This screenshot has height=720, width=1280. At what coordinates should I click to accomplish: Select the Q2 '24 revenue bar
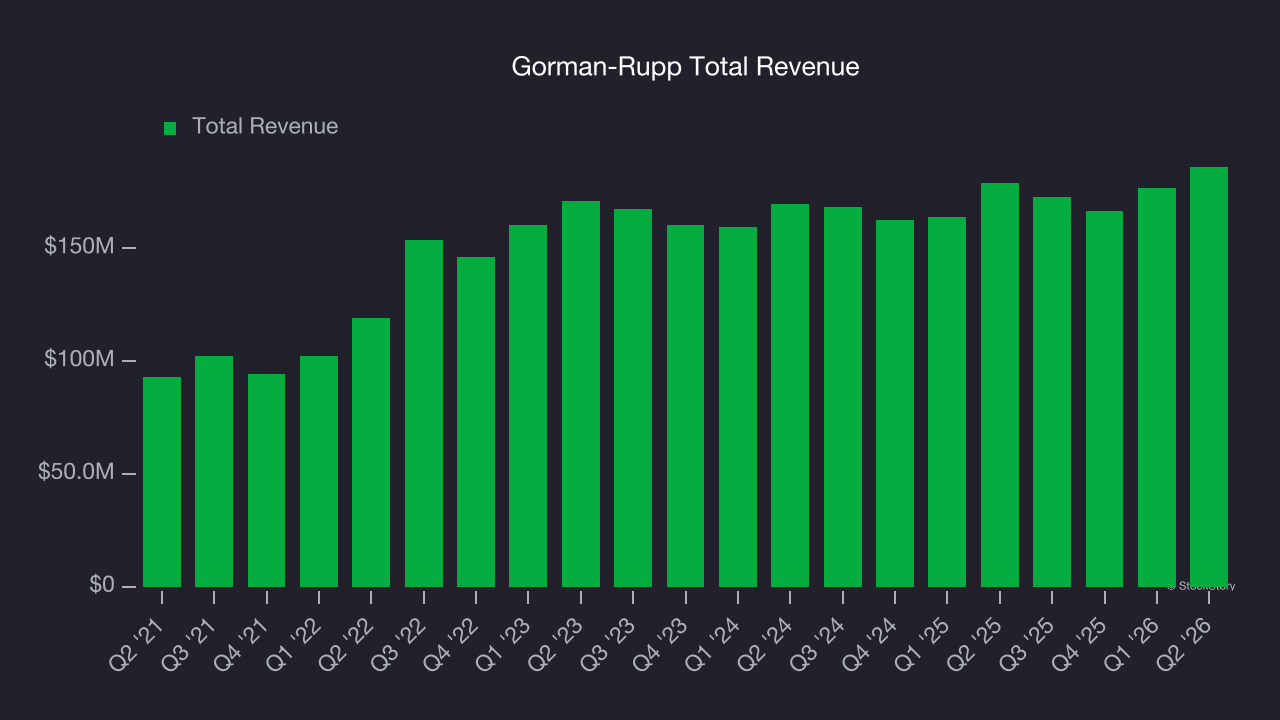pyautogui.click(x=790, y=395)
